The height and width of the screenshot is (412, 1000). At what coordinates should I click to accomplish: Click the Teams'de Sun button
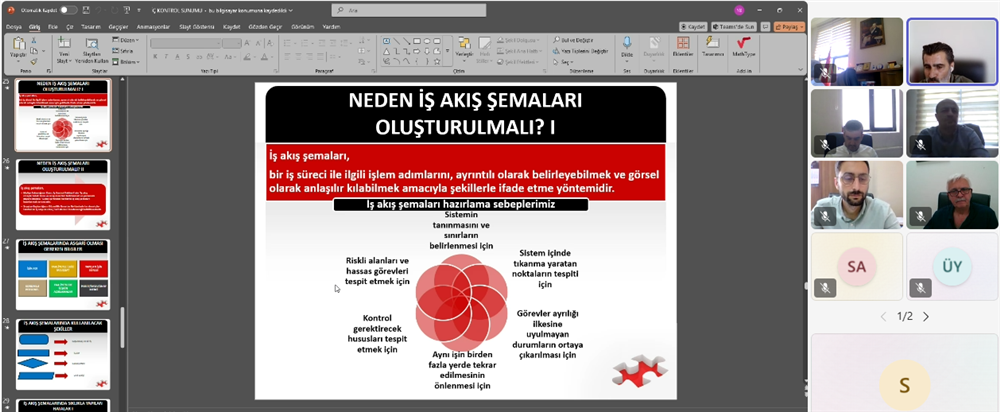tap(734, 27)
